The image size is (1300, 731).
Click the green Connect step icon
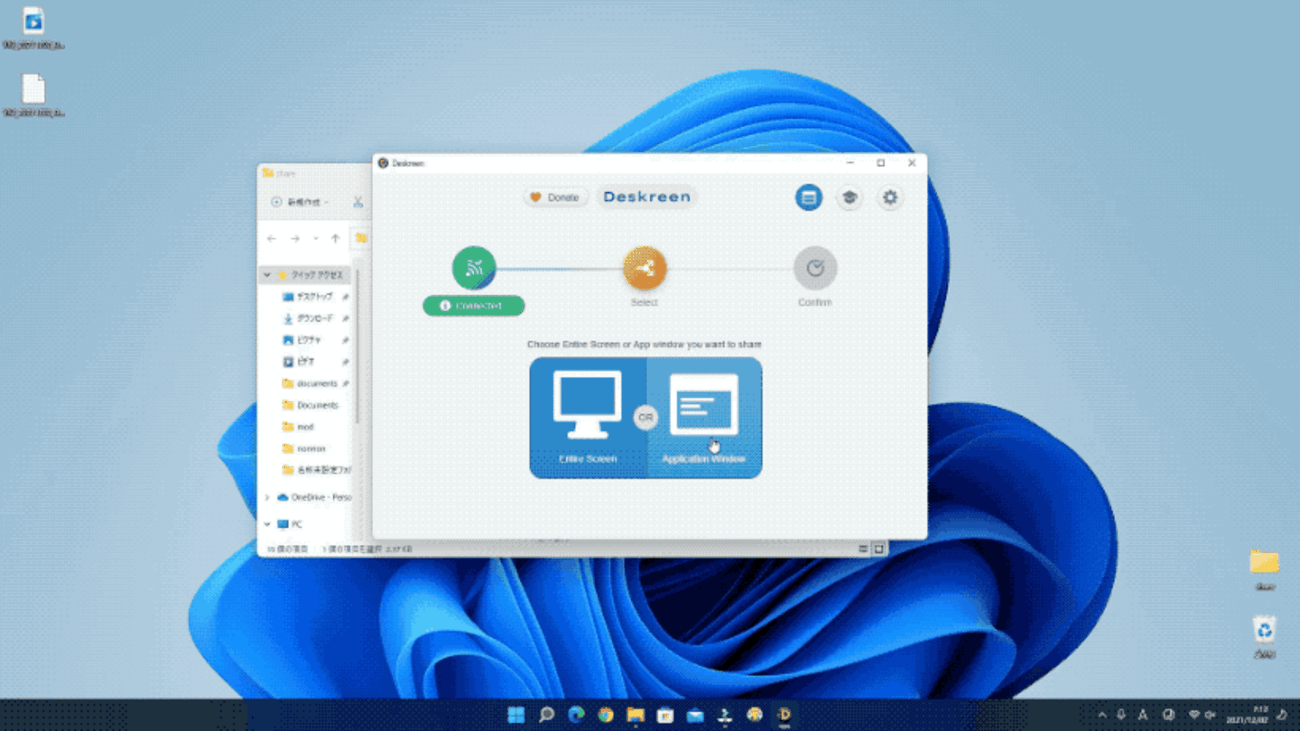(474, 268)
